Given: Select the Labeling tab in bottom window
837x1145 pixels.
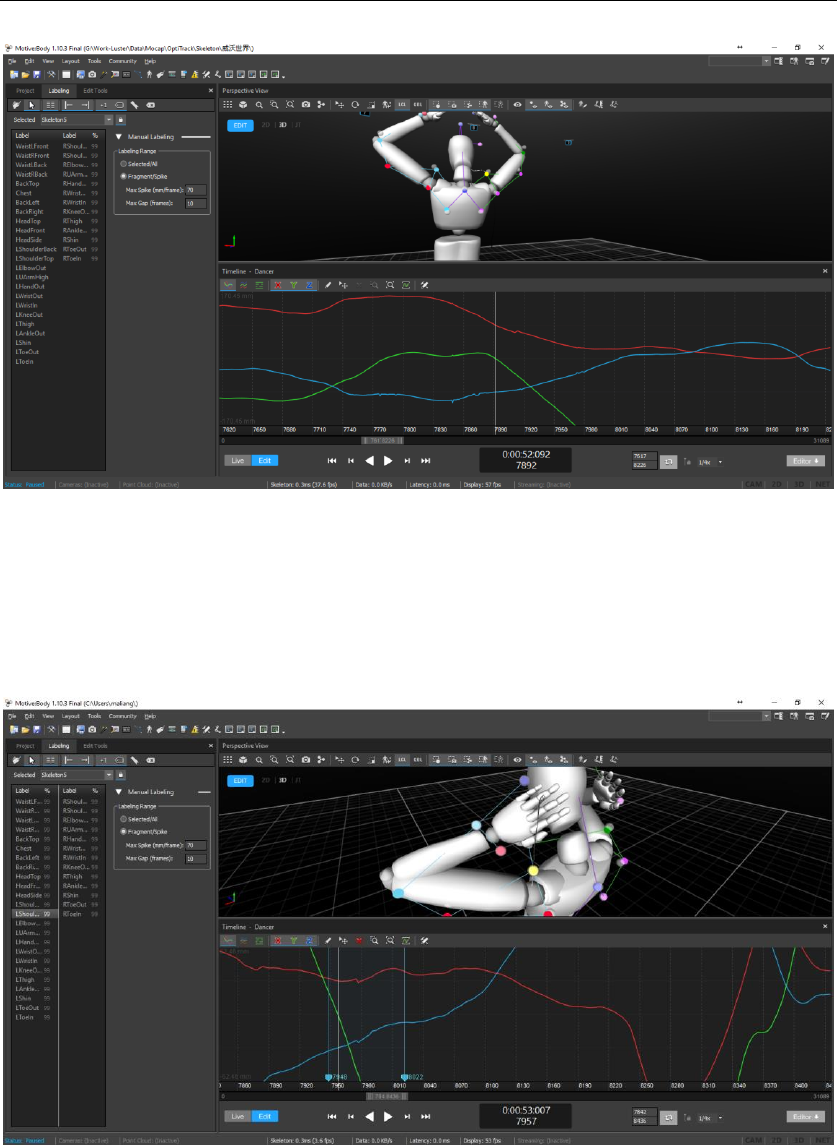Looking at the screenshot, I should (x=59, y=746).
